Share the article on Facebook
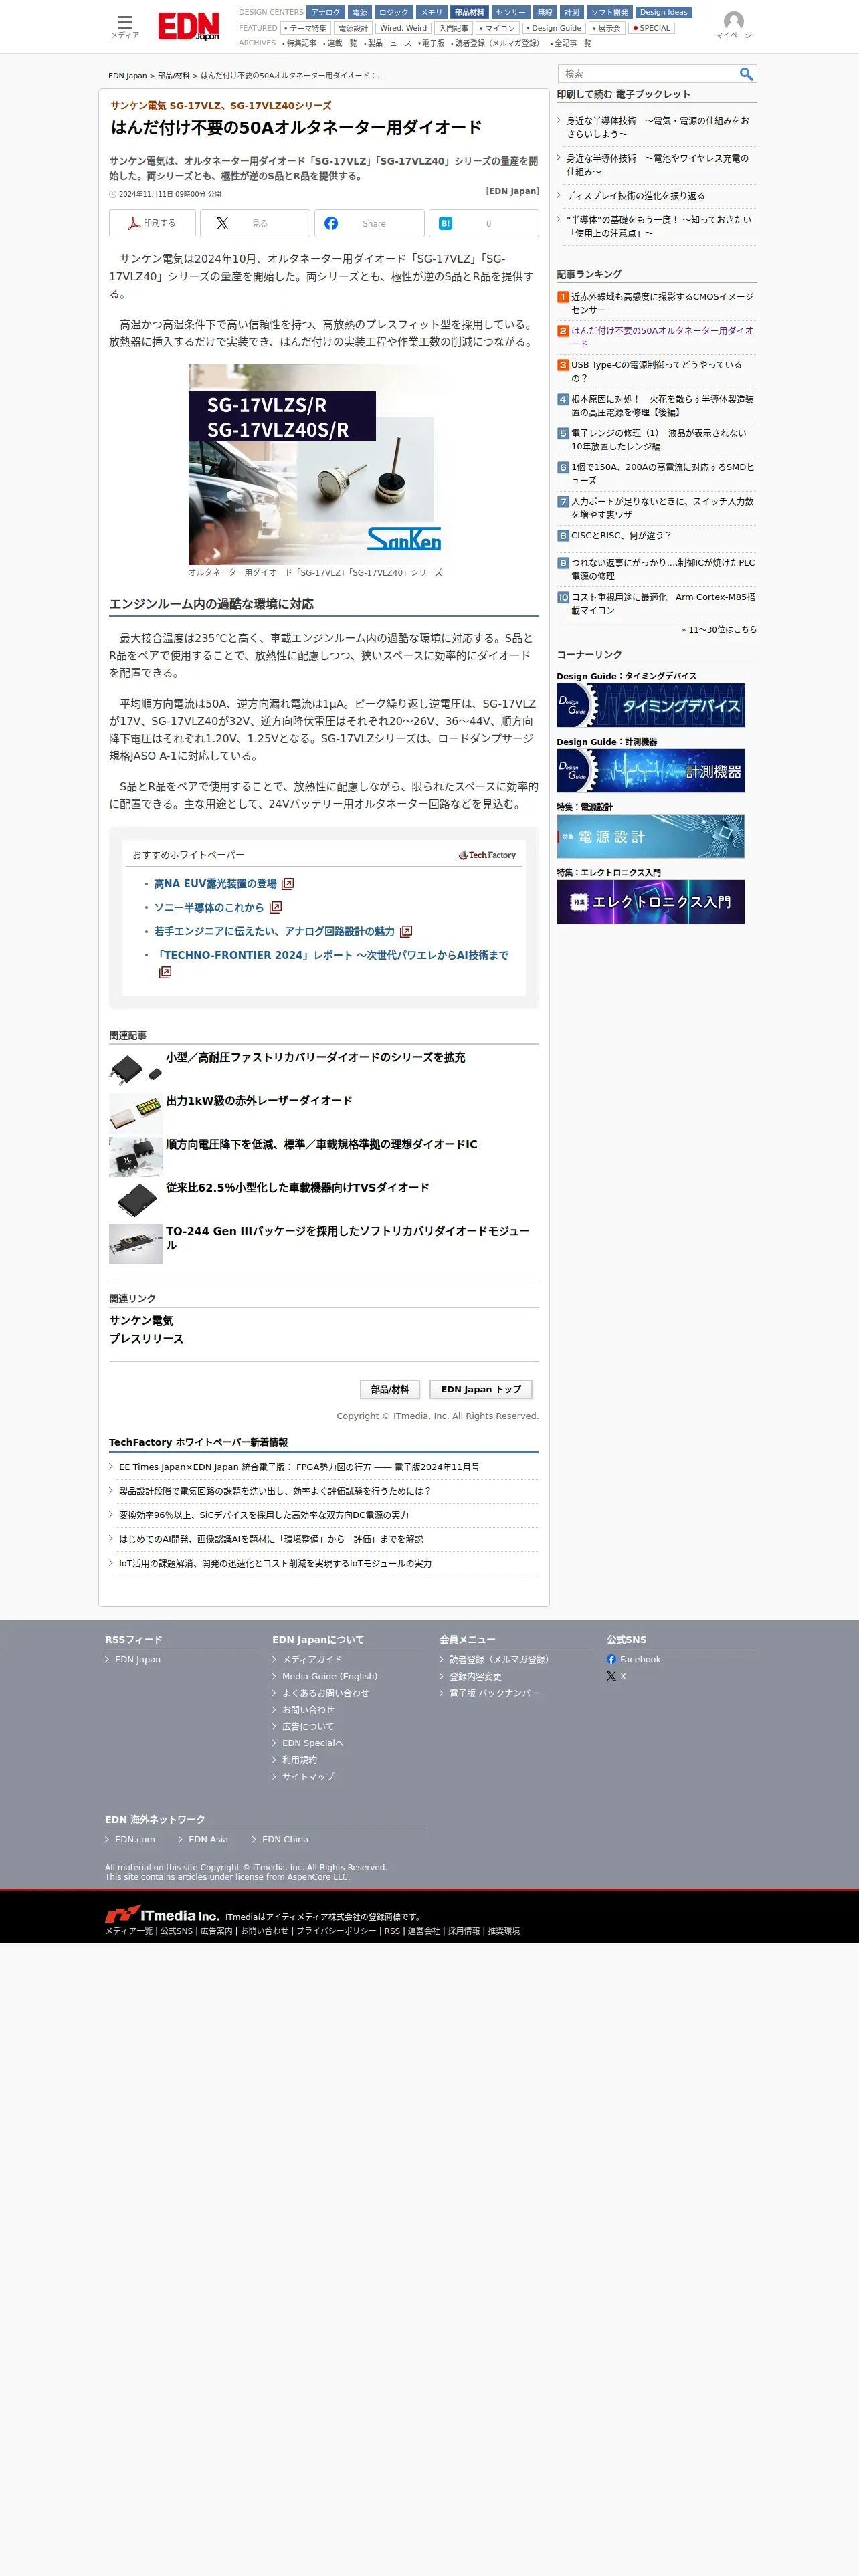Viewport: 859px width, 2576px height. pyautogui.click(x=369, y=223)
